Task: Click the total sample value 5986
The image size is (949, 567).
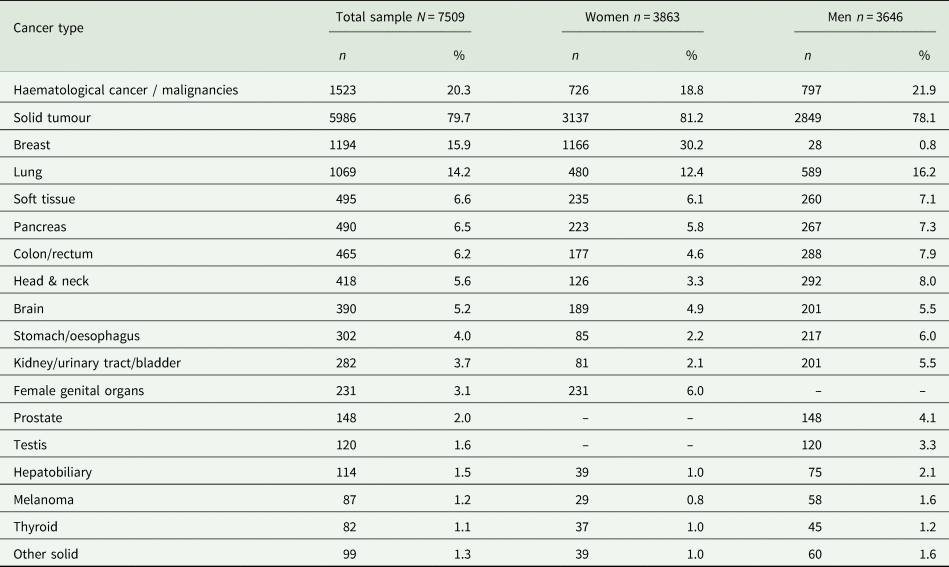Action: (343, 118)
